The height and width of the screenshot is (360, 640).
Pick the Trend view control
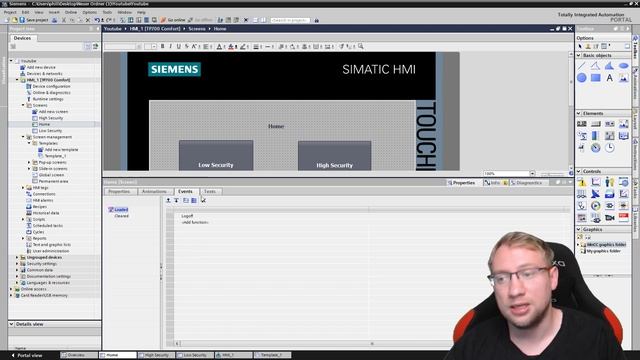[596, 182]
